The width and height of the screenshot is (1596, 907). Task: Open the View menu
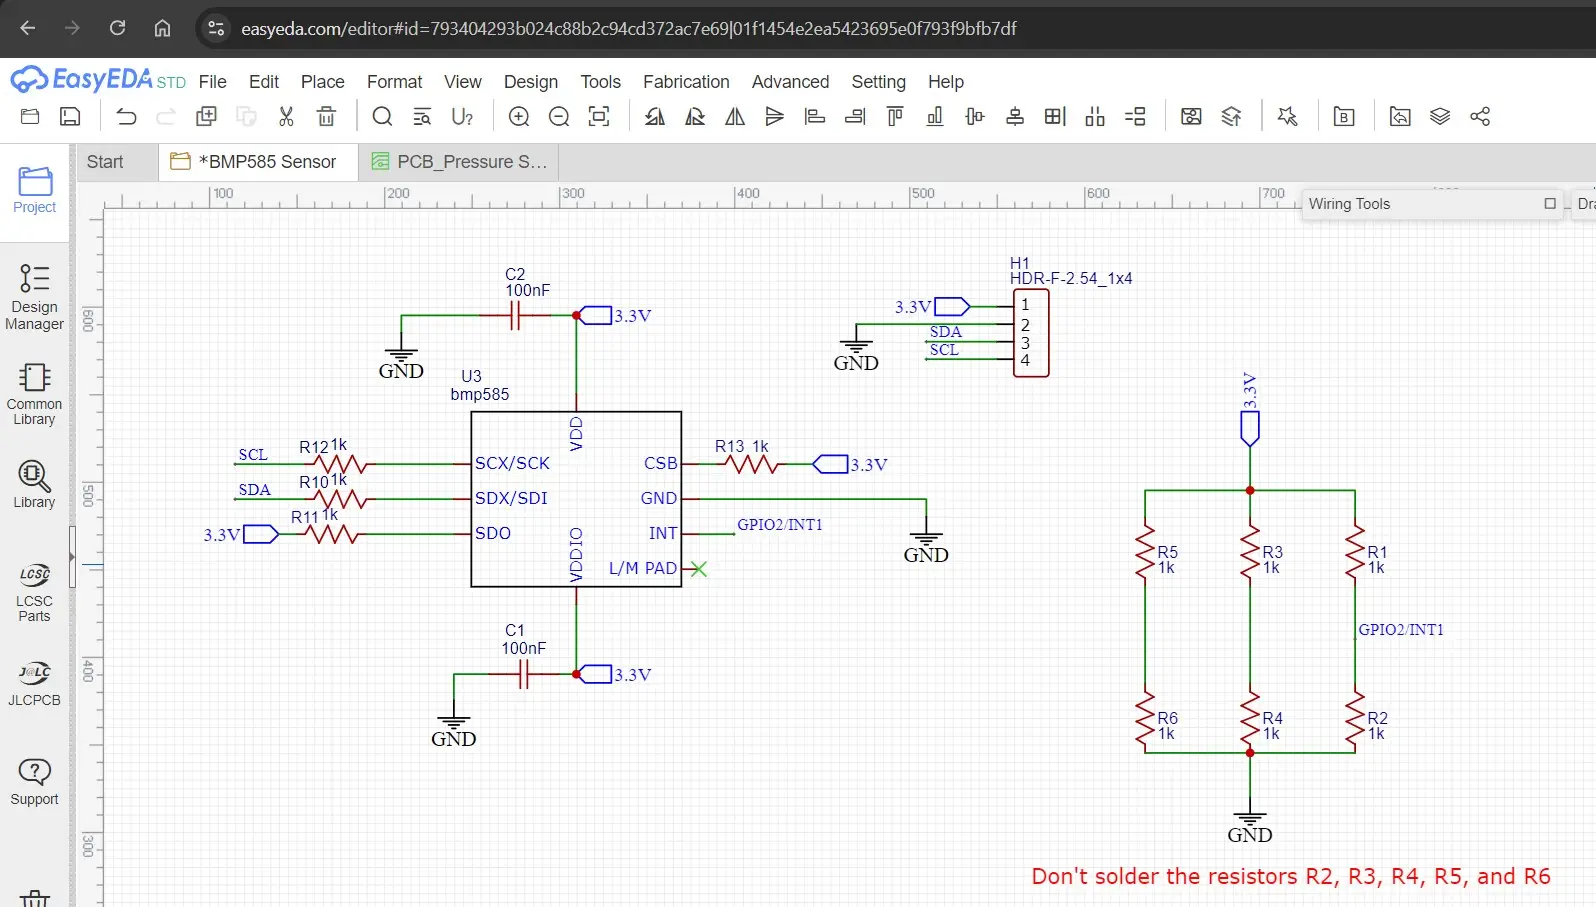463,82
